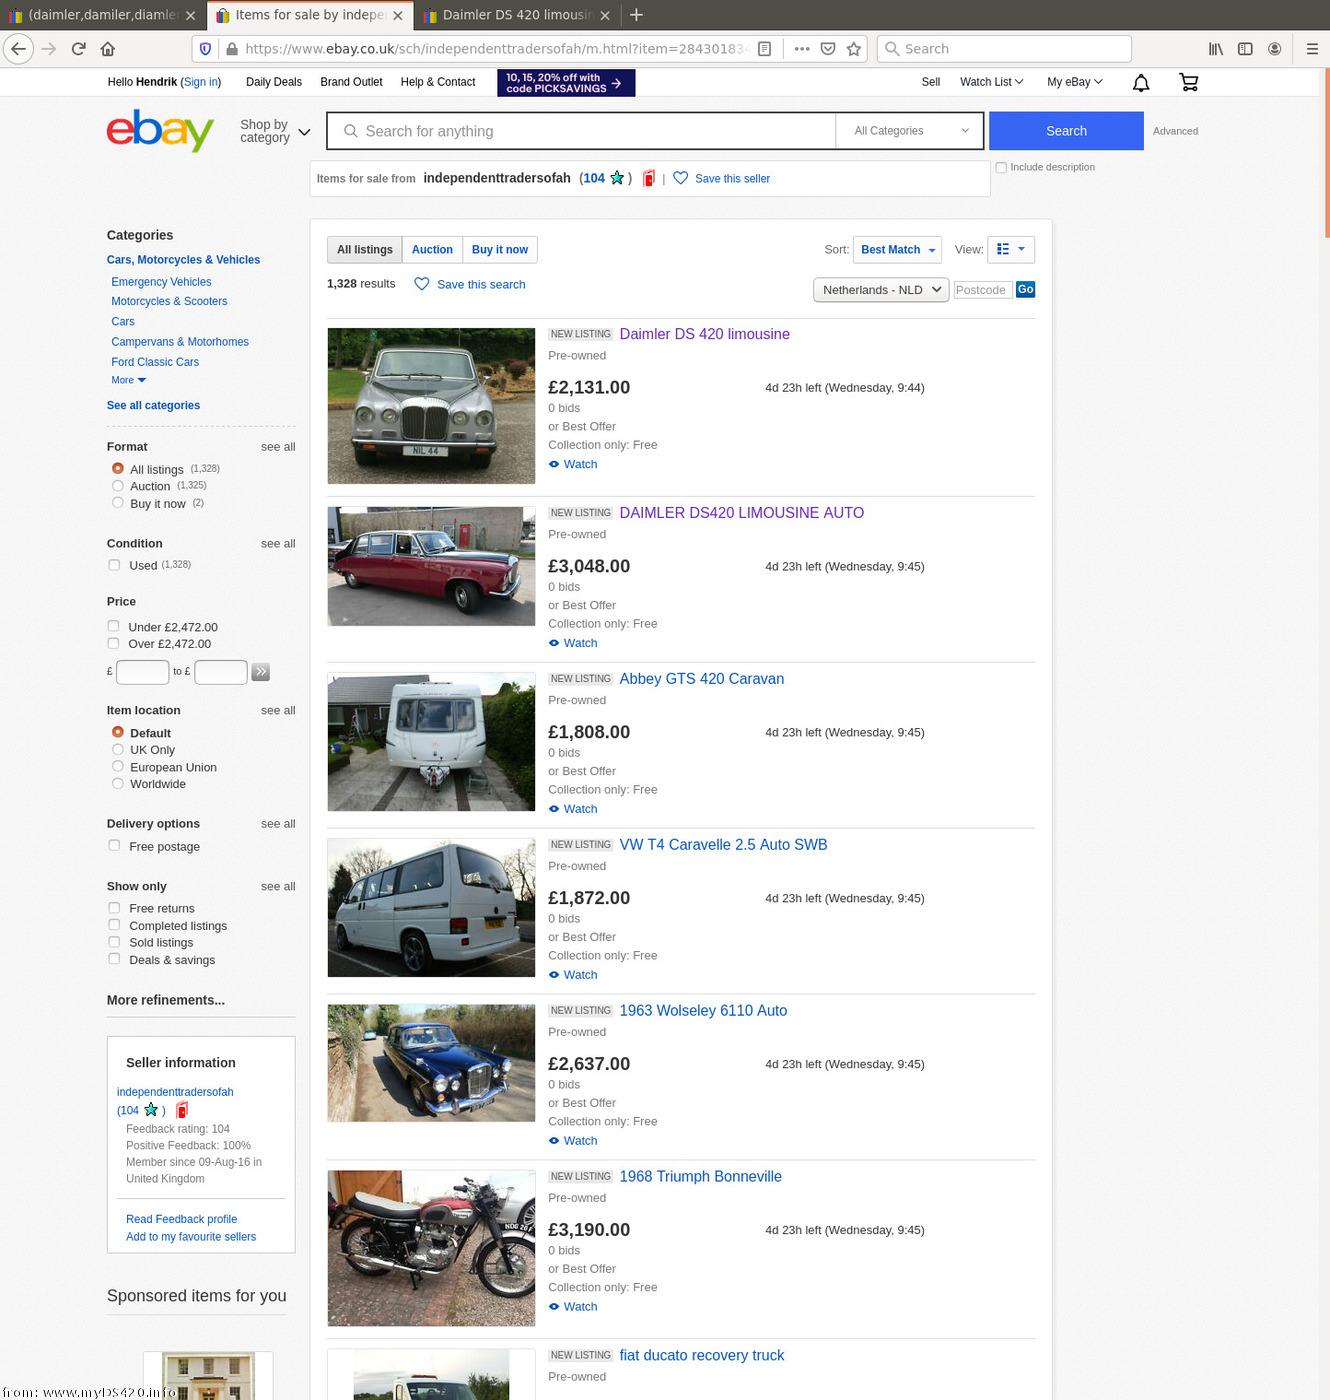
Task: Open the All Categories dropdown
Action: 910,131
